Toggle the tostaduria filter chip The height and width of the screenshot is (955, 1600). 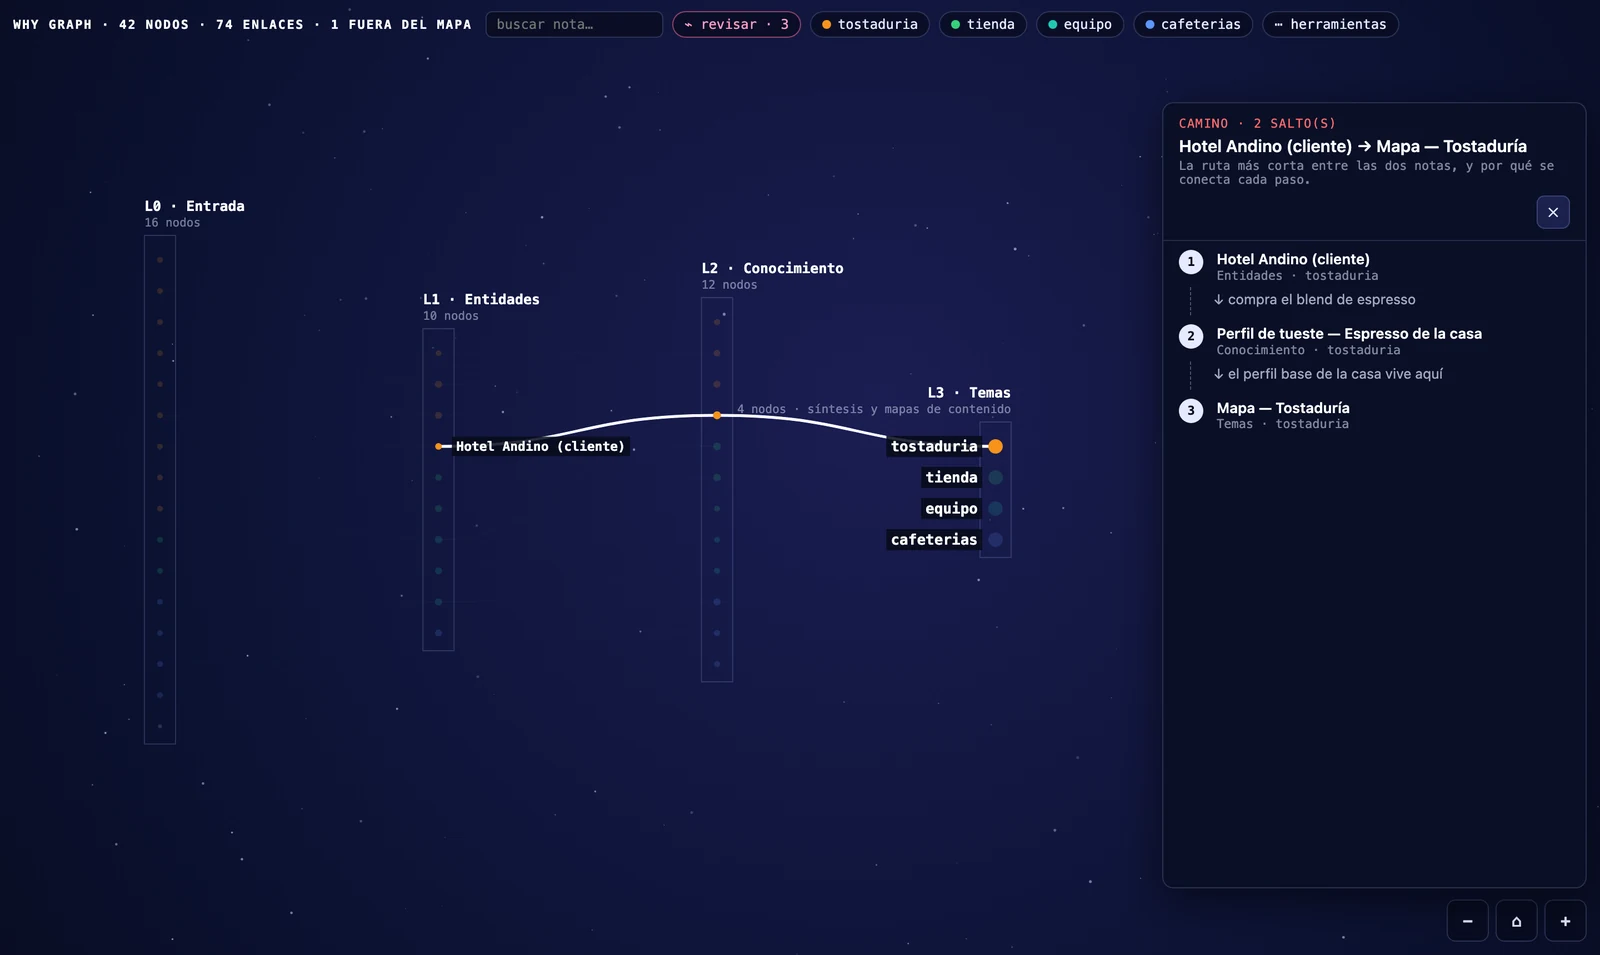(x=869, y=24)
